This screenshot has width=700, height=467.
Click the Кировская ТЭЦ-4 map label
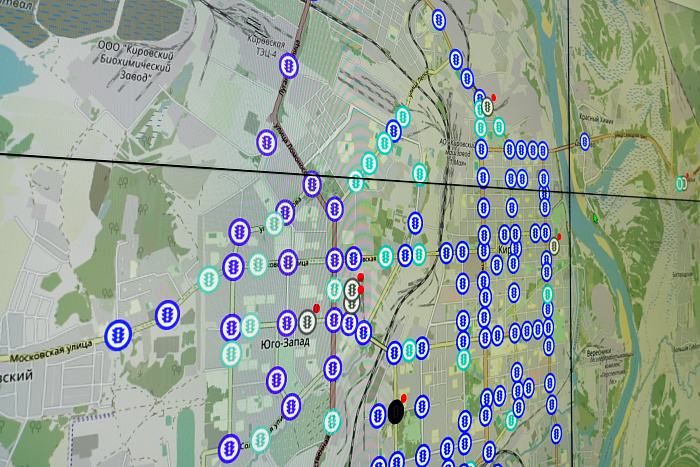click(x=267, y=46)
